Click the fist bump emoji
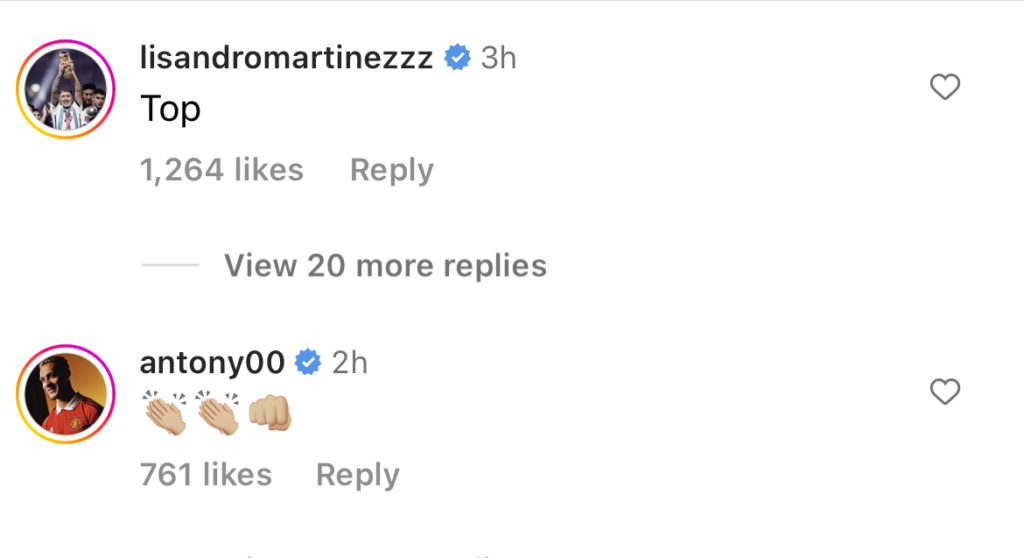 tap(270, 413)
